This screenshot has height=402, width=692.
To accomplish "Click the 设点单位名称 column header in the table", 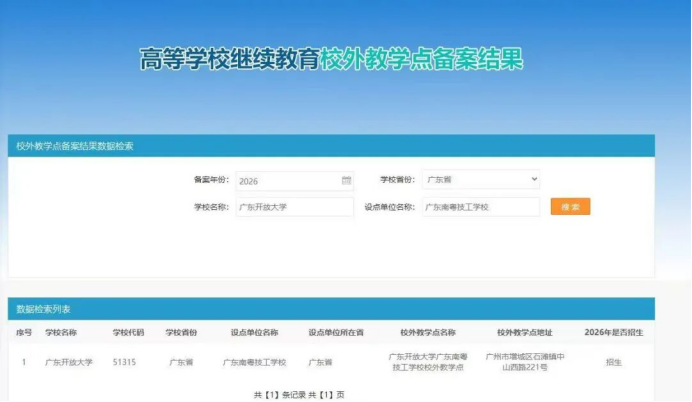I will click(x=254, y=333).
